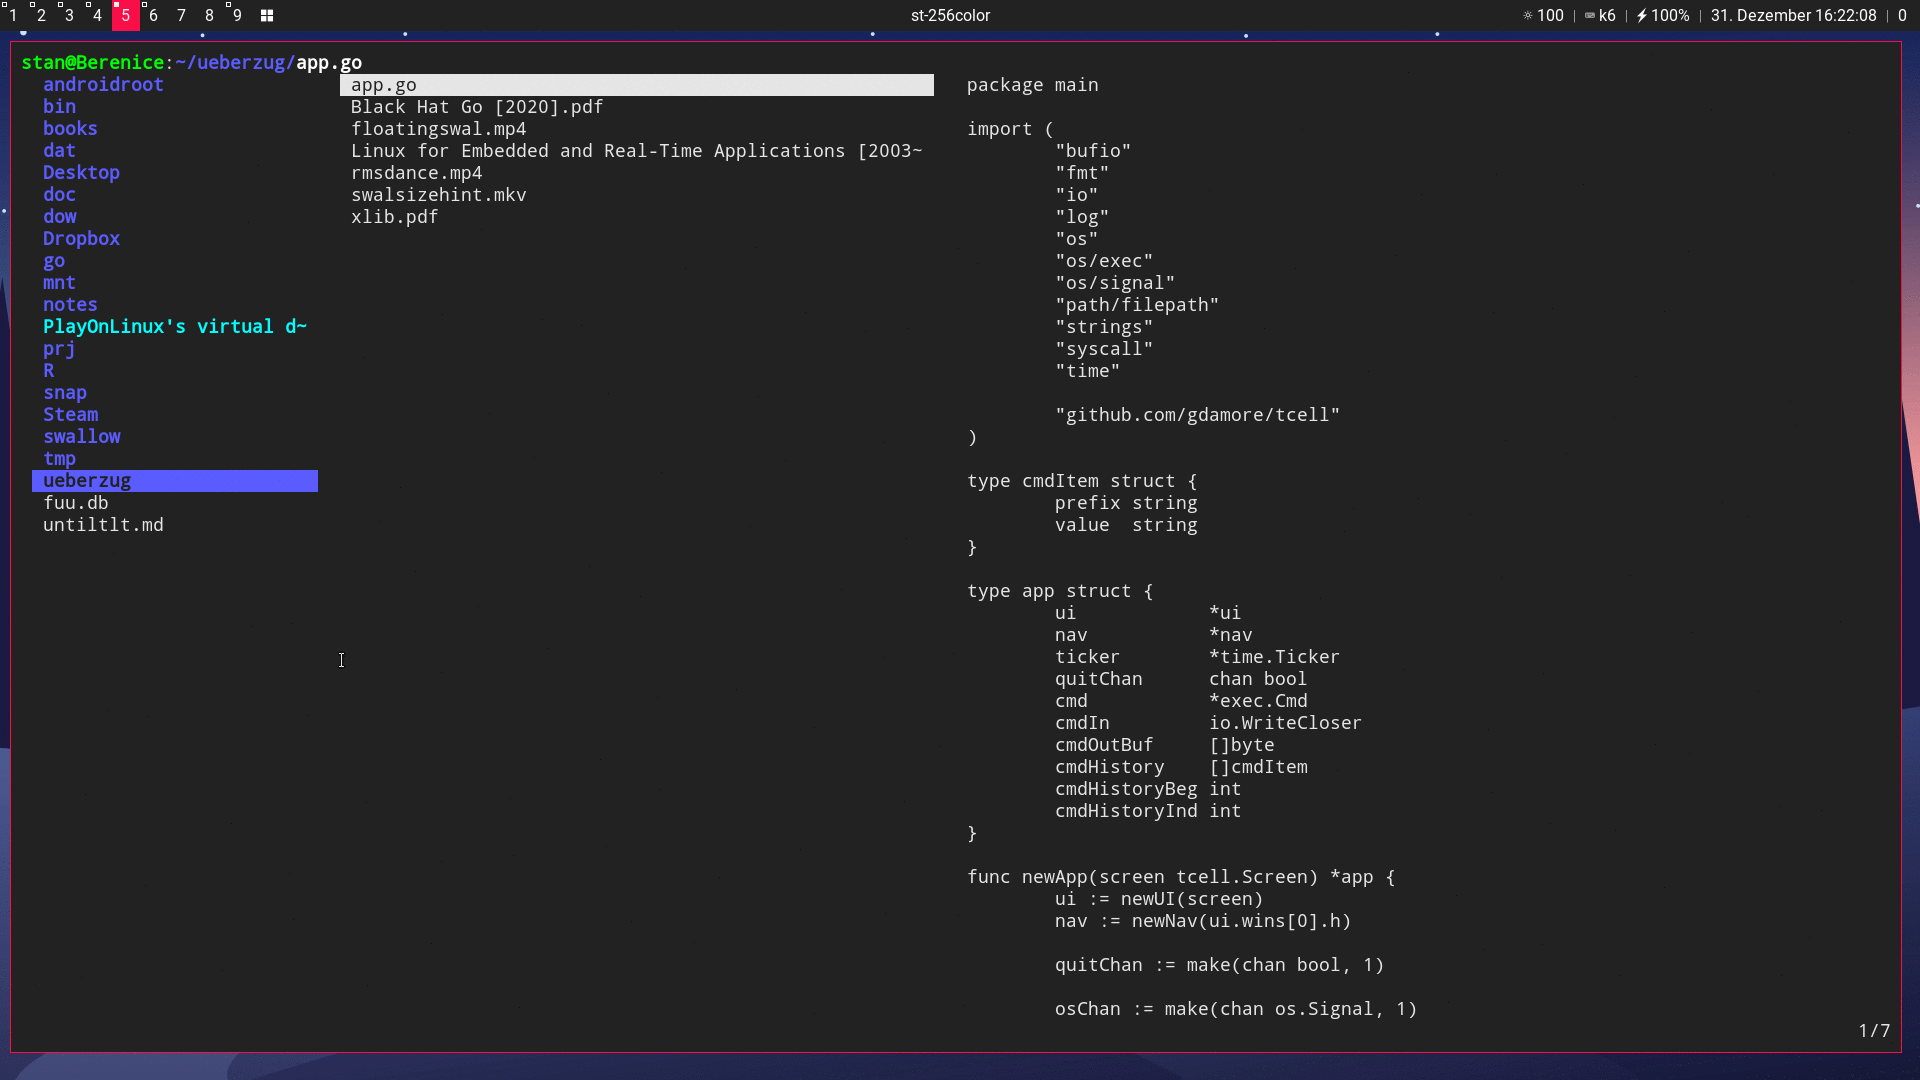Select the floatingswal.mp4 video file
The width and height of the screenshot is (1920, 1080).
[x=438, y=129]
